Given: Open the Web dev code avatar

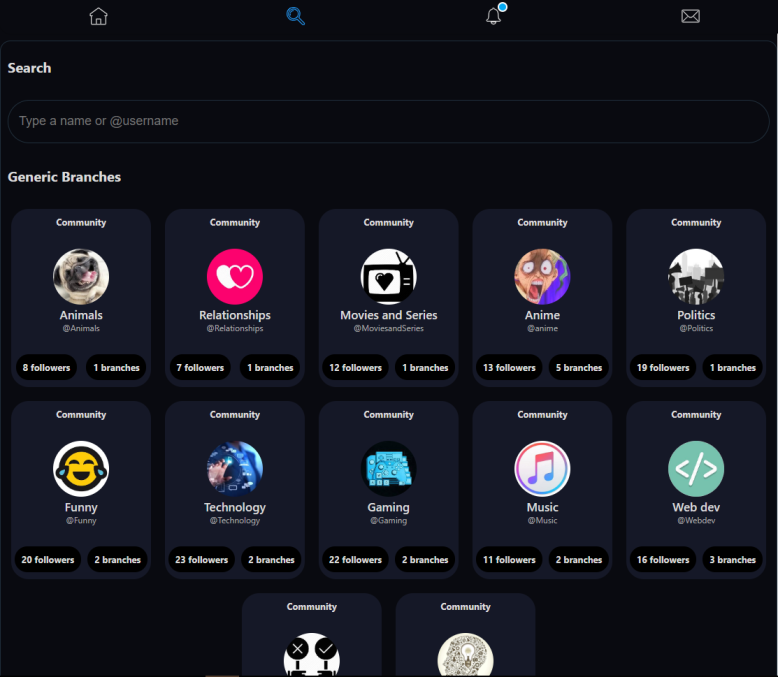Looking at the screenshot, I should 696,469.
